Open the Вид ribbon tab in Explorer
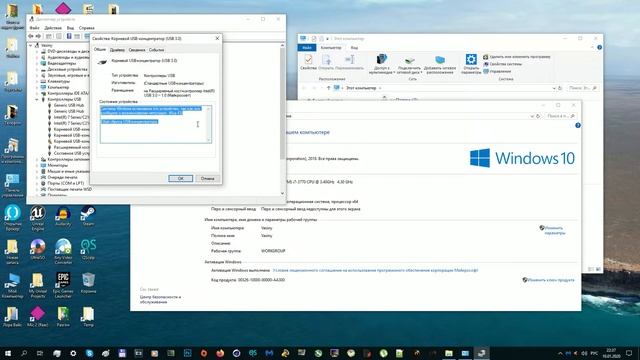The height and width of the screenshot is (360, 640). point(354,48)
